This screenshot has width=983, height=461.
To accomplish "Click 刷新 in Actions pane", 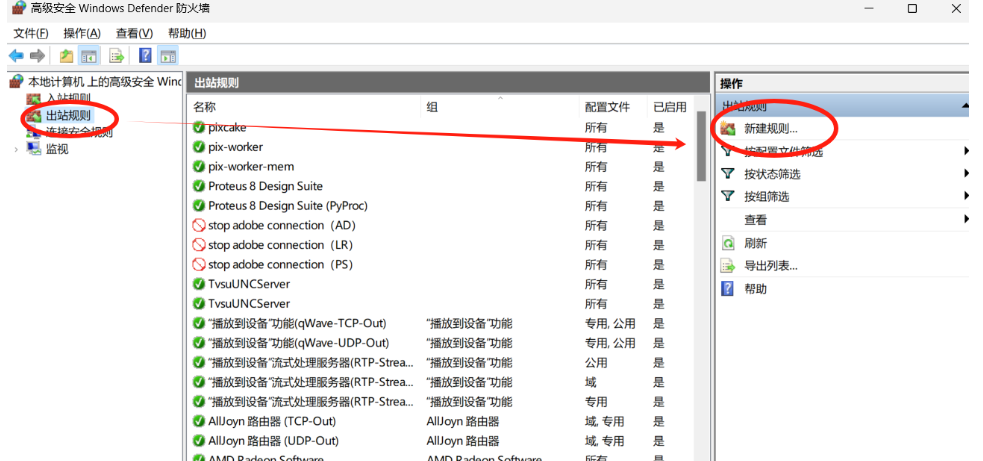I will tap(755, 243).
